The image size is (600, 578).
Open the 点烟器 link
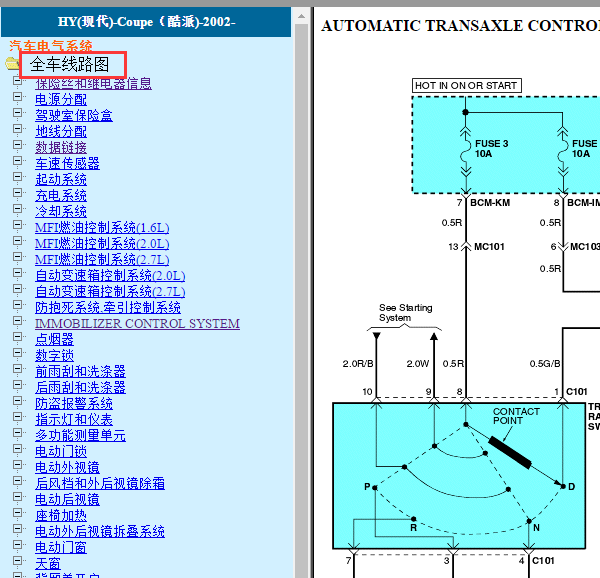click(x=54, y=340)
